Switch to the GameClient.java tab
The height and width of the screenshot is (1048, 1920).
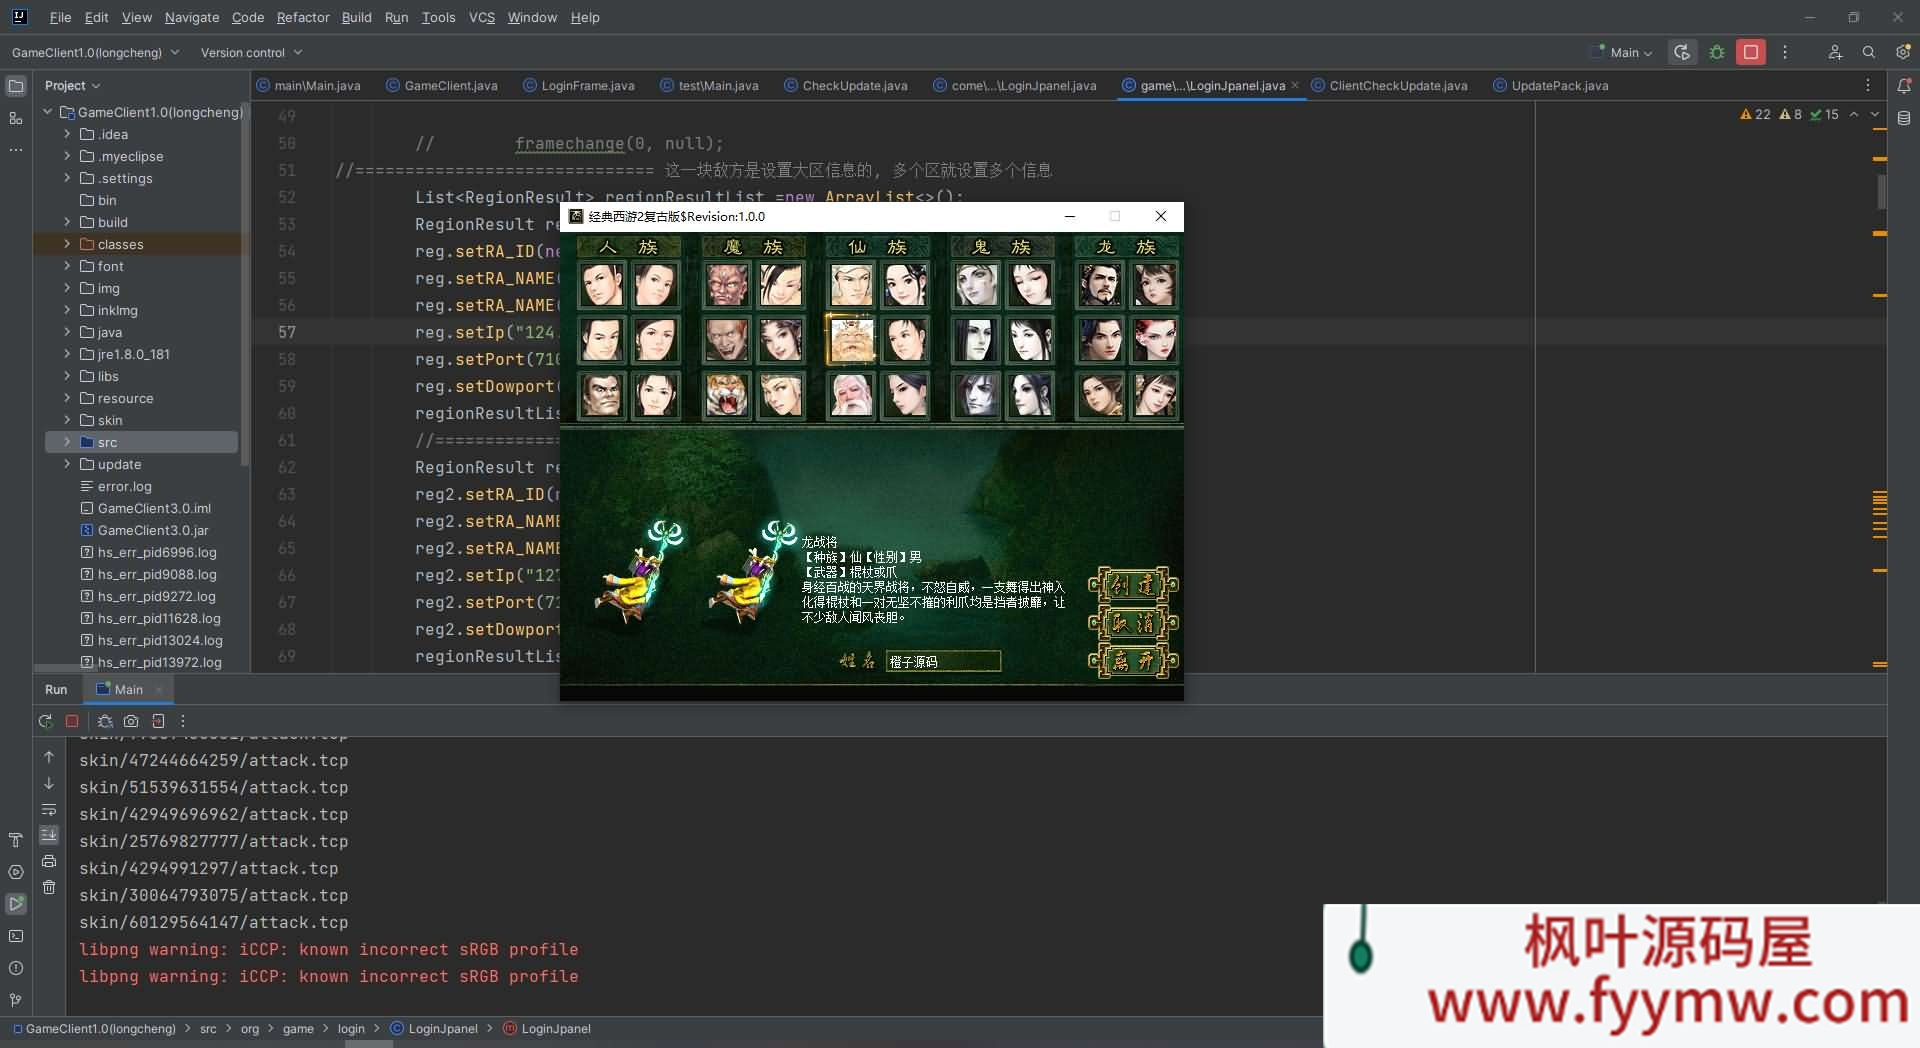pyautogui.click(x=441, y=86)
